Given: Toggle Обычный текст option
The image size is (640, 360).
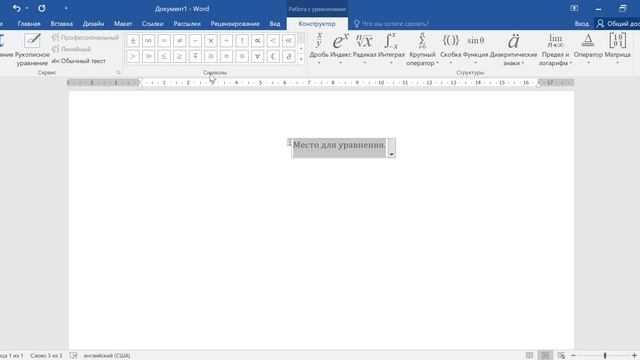Looking at the screenshot, I should coord(79,61).
